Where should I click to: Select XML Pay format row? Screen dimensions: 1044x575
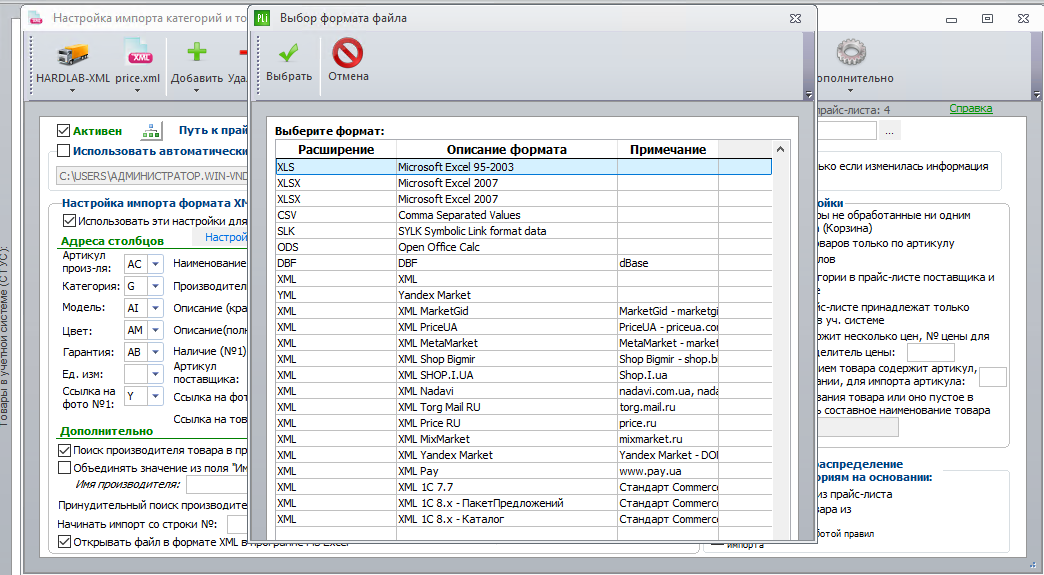523,471
